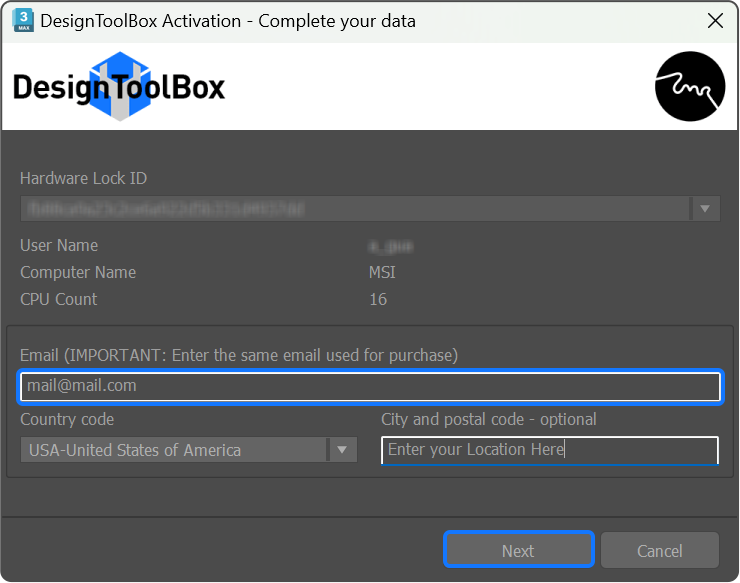Click the 'Country code' label
The width and height of the screenshot is (740, 583).
tap(67, 419)
